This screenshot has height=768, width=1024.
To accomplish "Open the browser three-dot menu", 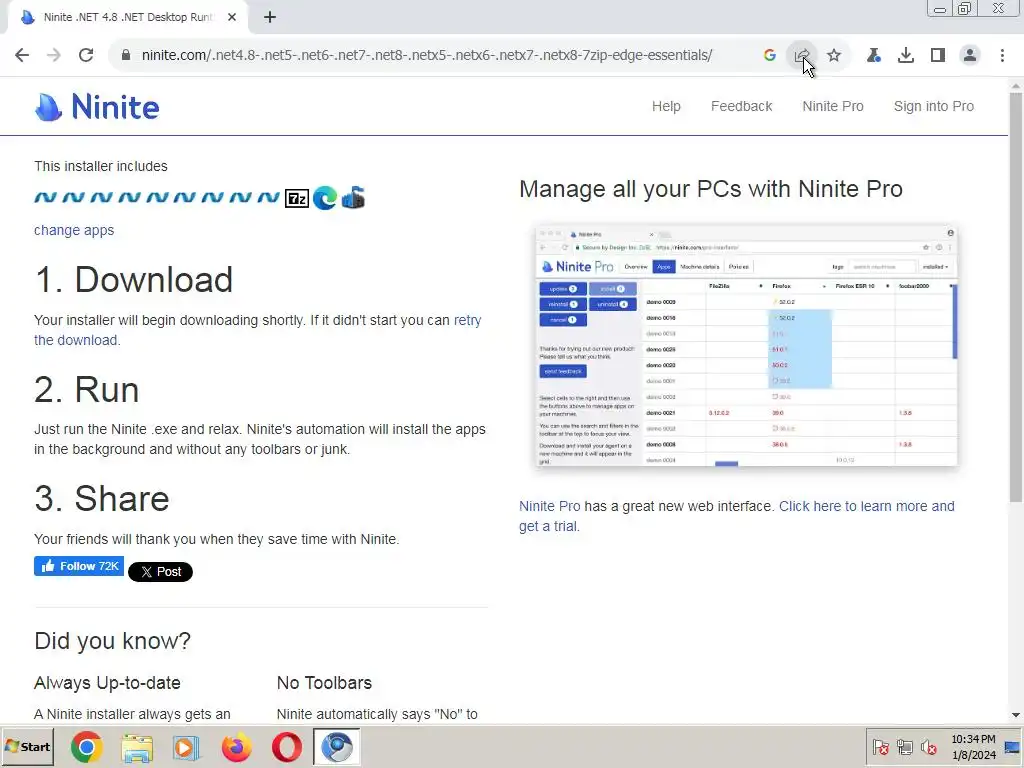I will click(x=1002, y=55).
